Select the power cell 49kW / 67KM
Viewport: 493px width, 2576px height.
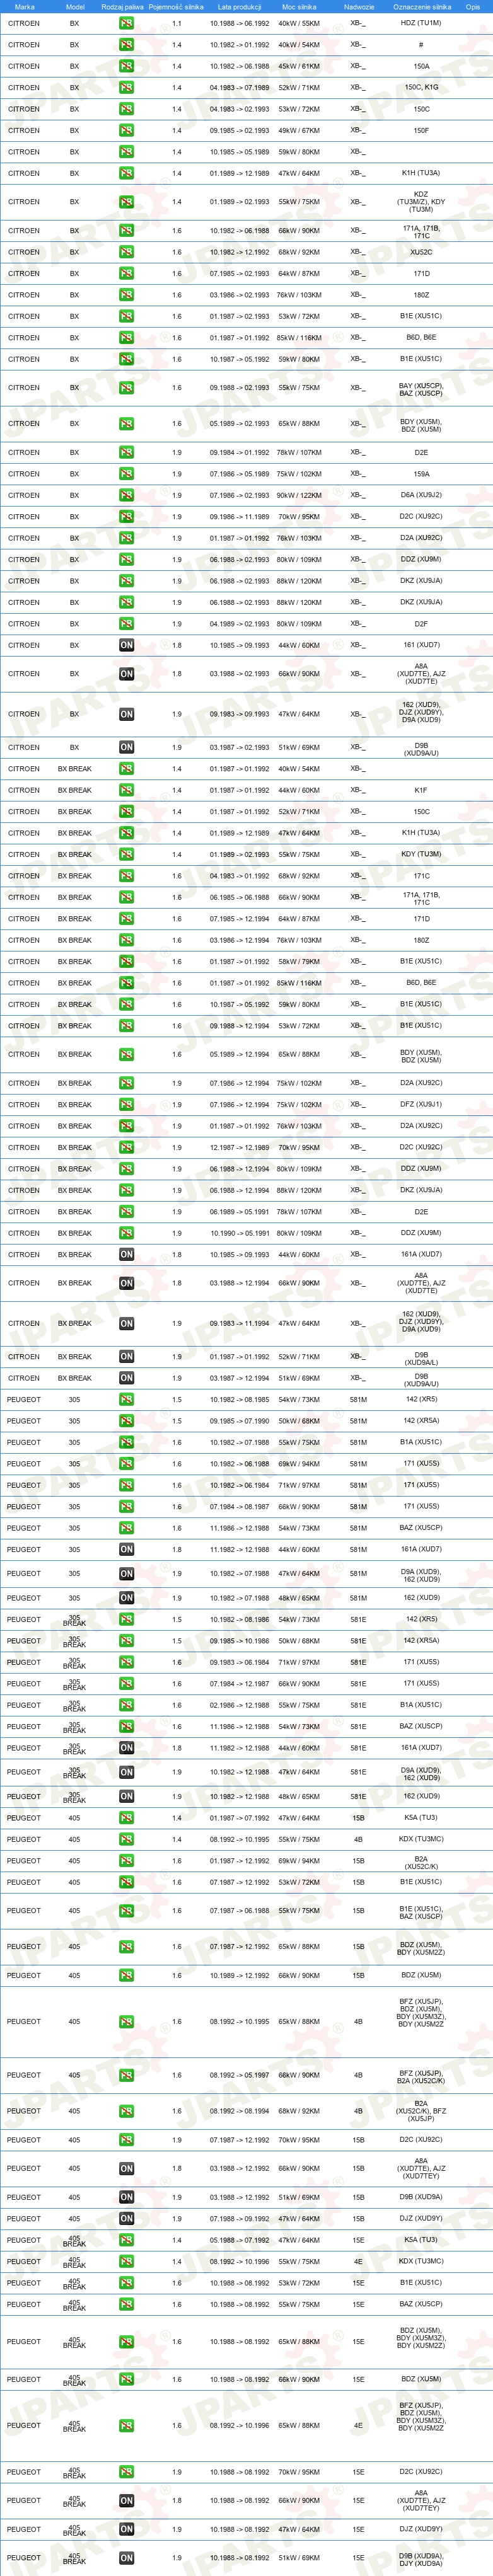click(299, 130)
